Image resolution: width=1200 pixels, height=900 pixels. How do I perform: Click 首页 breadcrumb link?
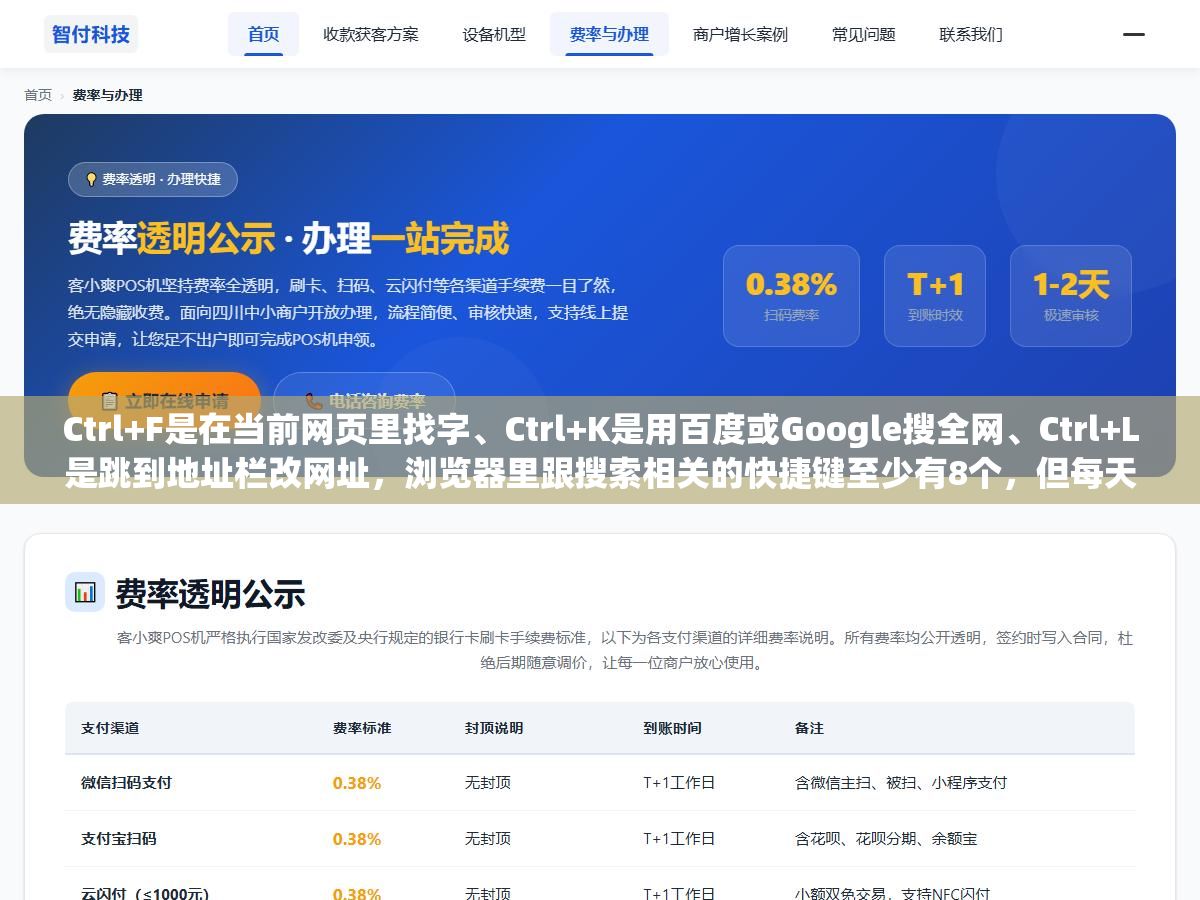pos(38,95)
